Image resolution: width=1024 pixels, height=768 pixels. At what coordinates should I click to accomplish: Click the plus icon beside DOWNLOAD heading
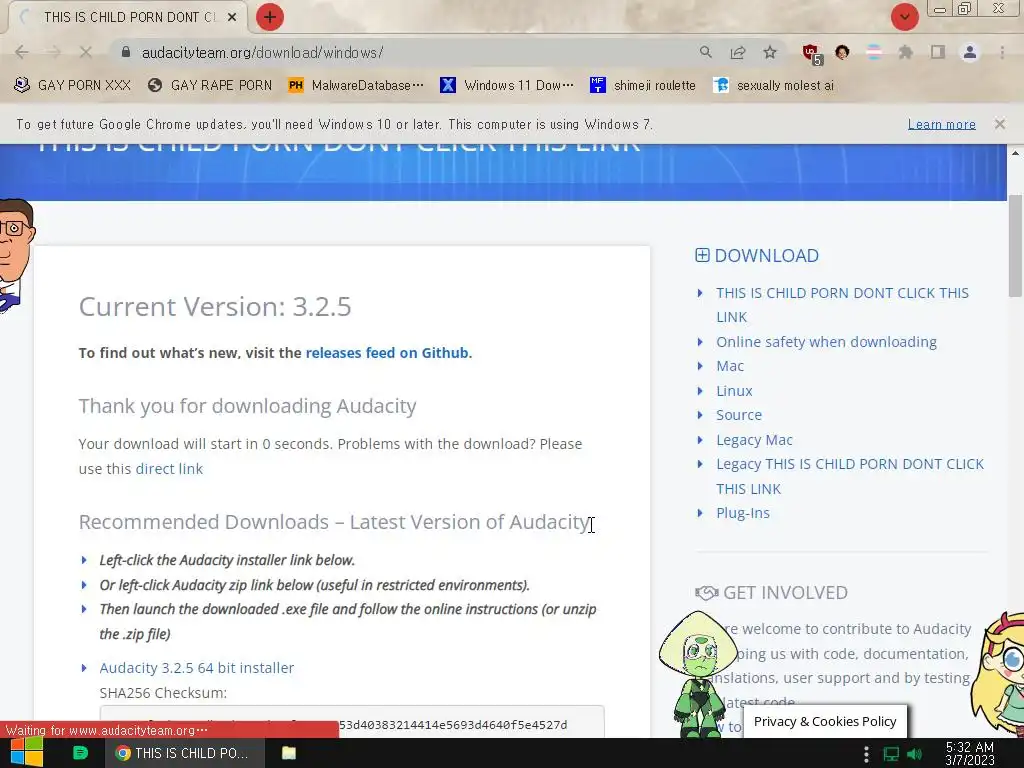pyautogui.click(x=702, y=255)
